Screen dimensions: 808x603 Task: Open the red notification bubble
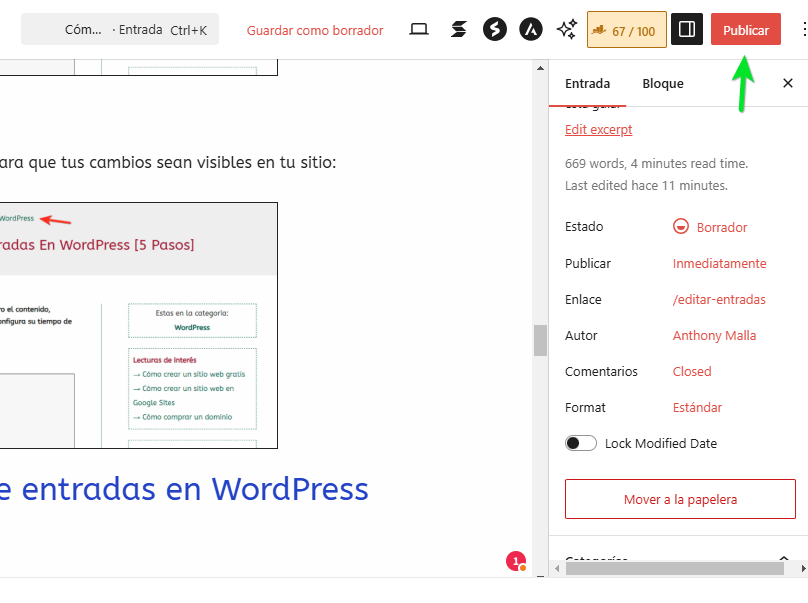[x=516, y=562]
